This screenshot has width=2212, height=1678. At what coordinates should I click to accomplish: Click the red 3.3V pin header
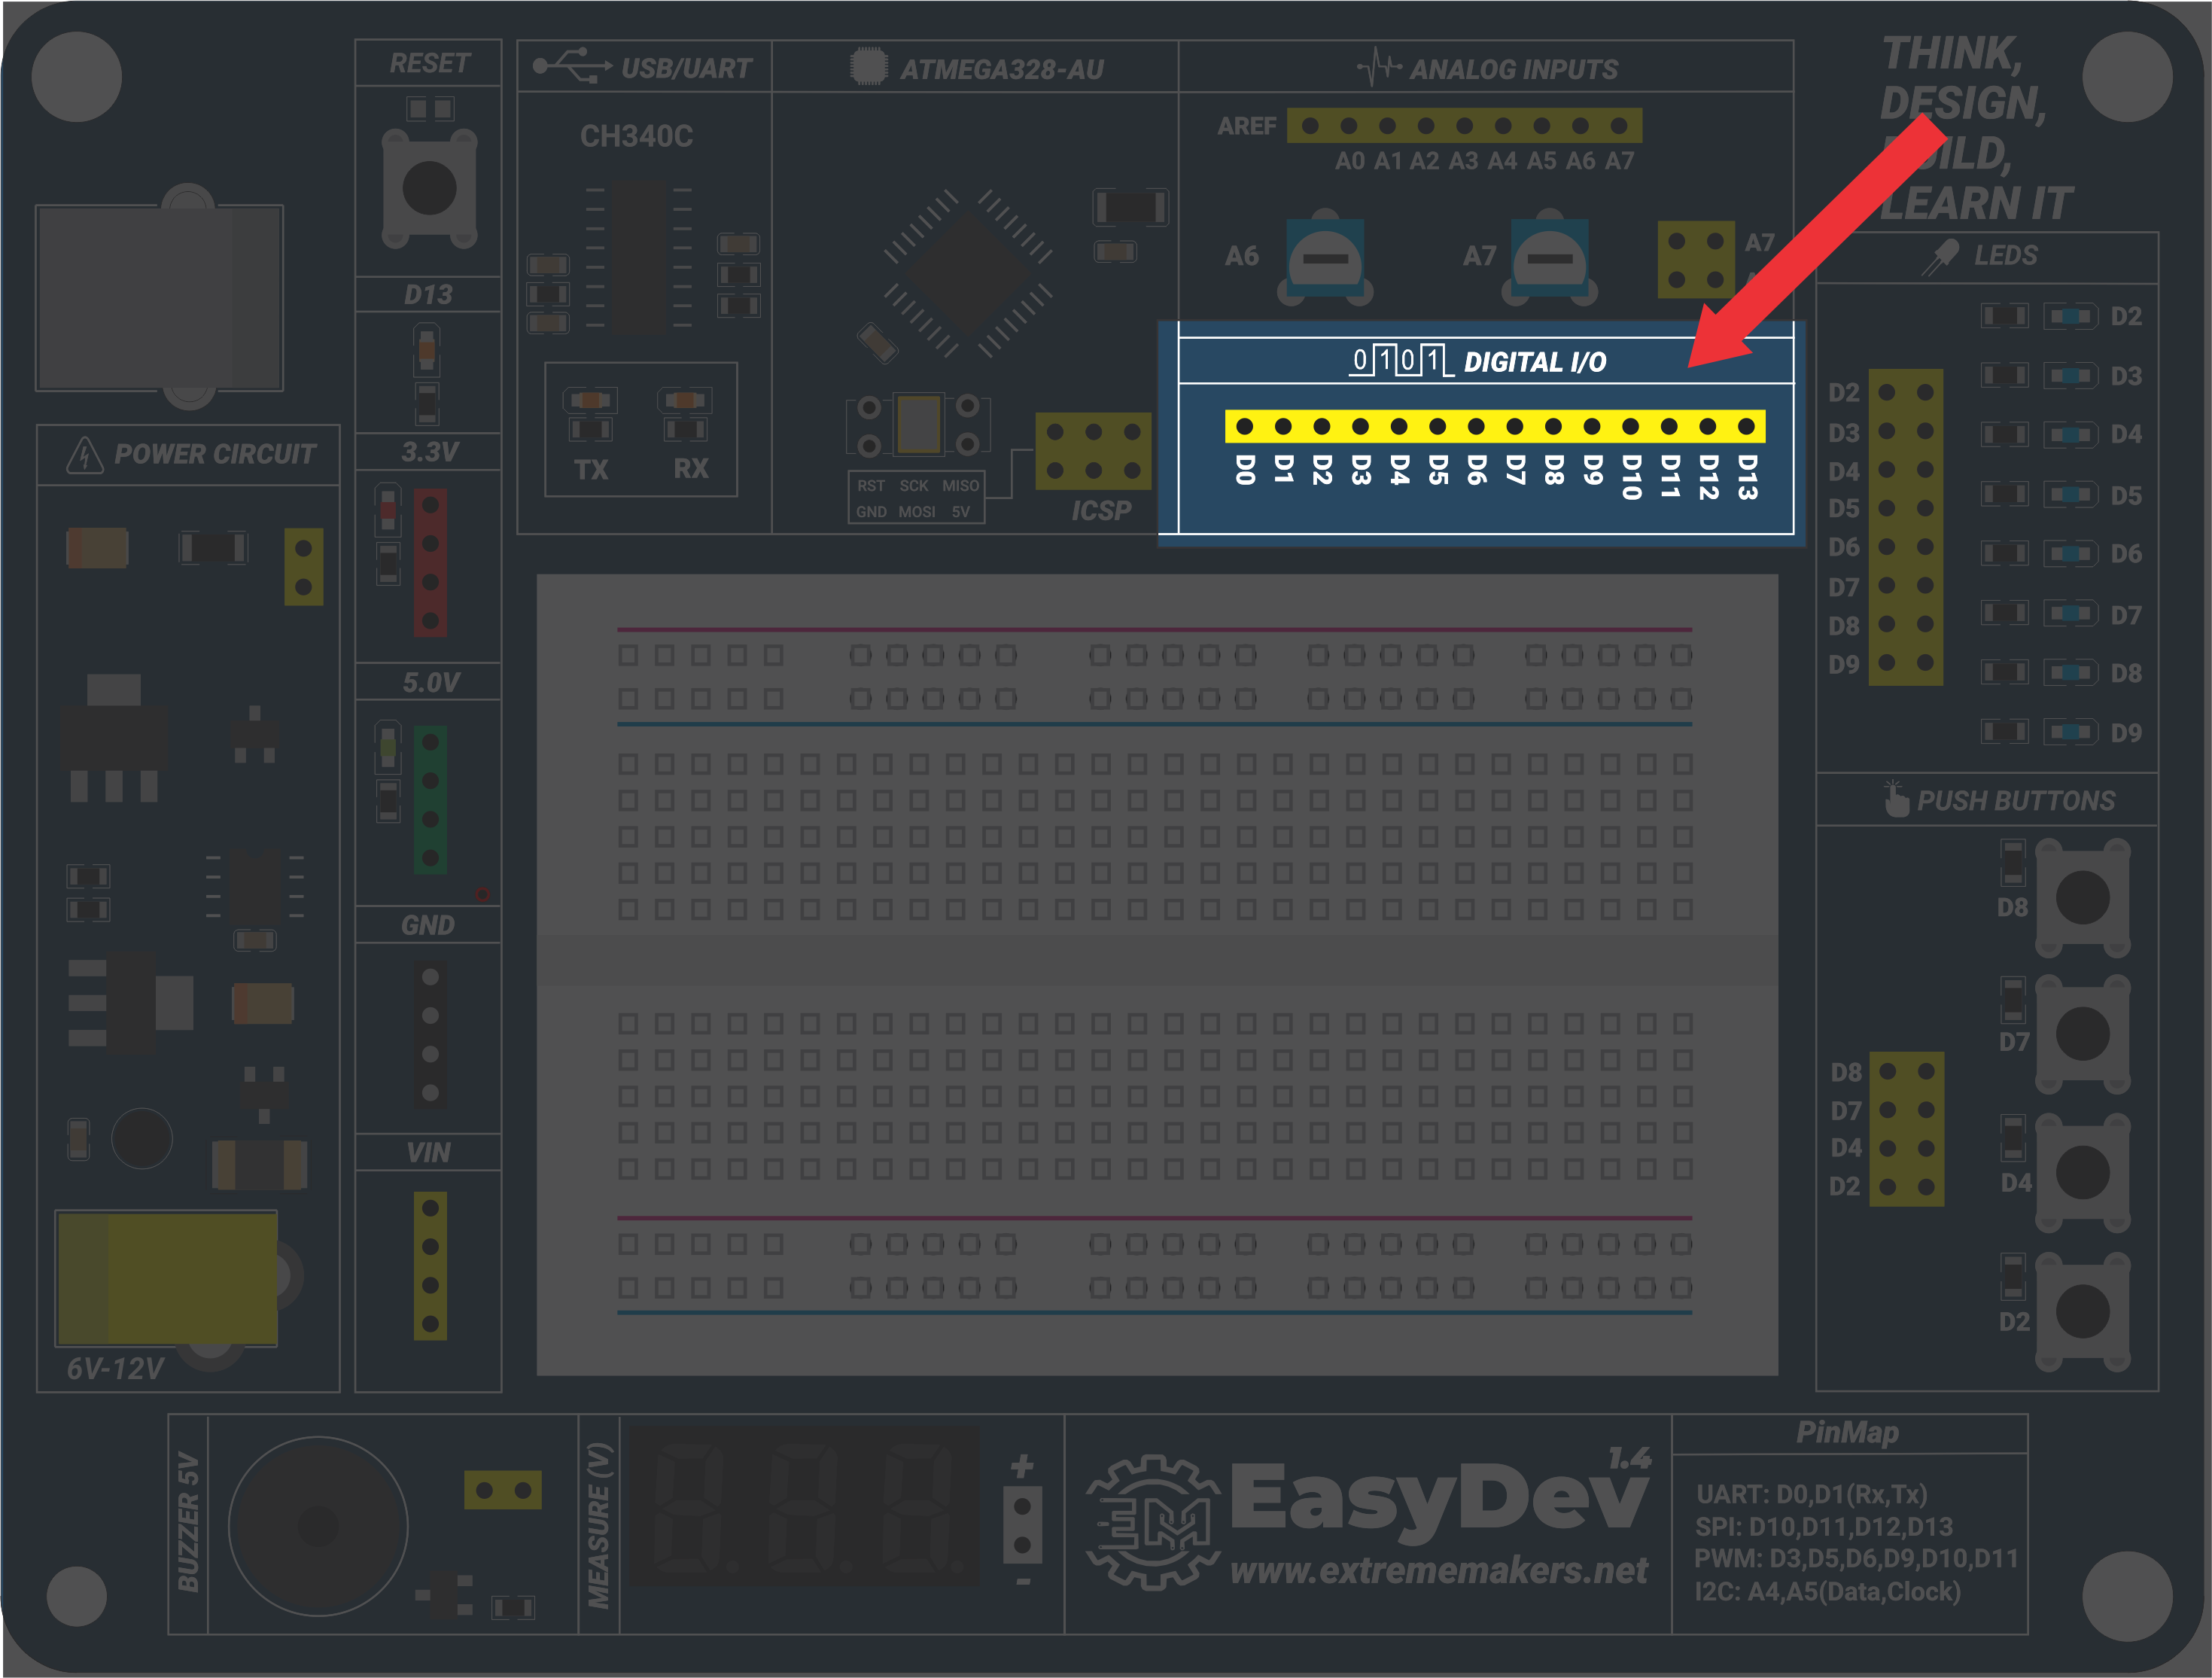[430, 562]
